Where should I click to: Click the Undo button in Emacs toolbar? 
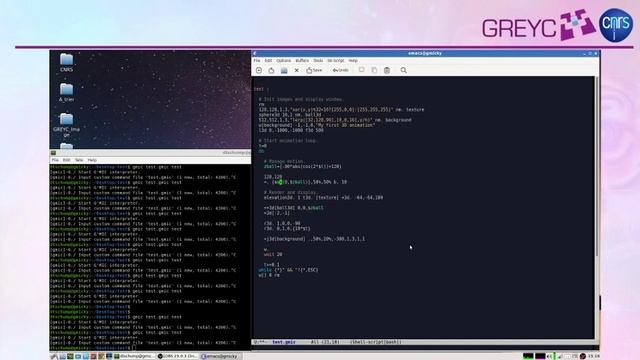(340, 70)
